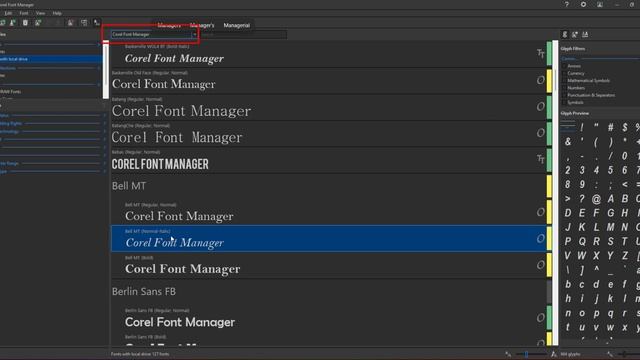This screenshot has height=360, width=640.
Task: Click the TrueType icon on the Bebas row
Action: (x=540, y=159)
